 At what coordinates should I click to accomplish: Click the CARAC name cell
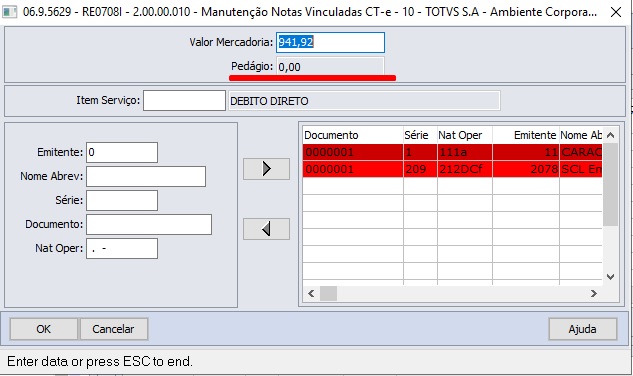pyautogui.click(x=581, y=152)
